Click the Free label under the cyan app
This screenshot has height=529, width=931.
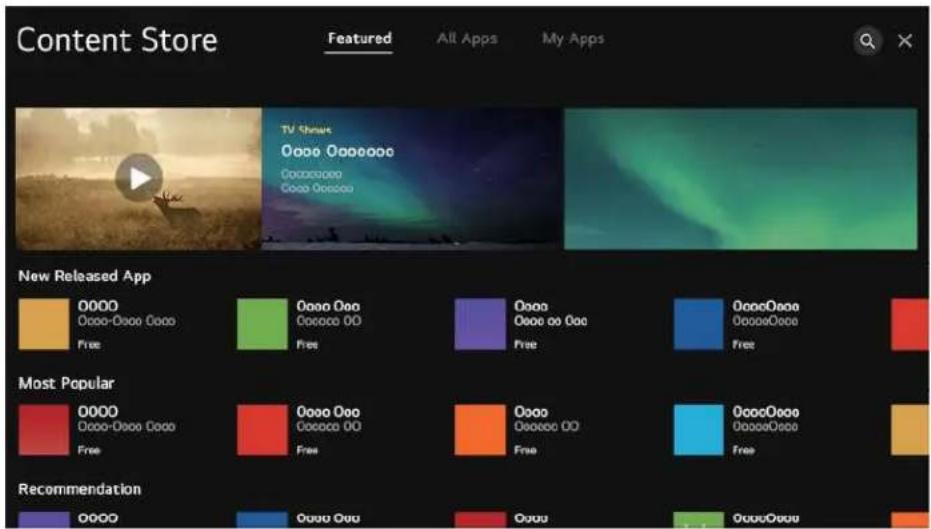coord(743,450)
